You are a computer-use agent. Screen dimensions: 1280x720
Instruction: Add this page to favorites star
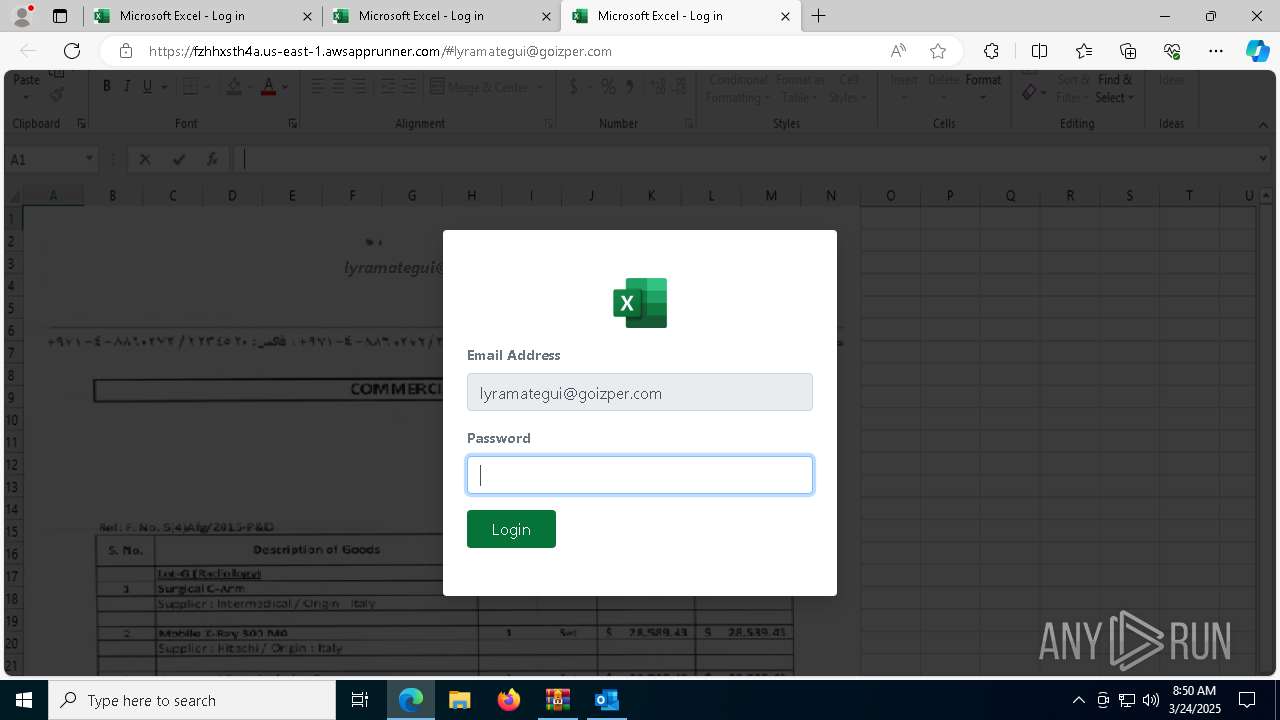click(x=938, y=51)
